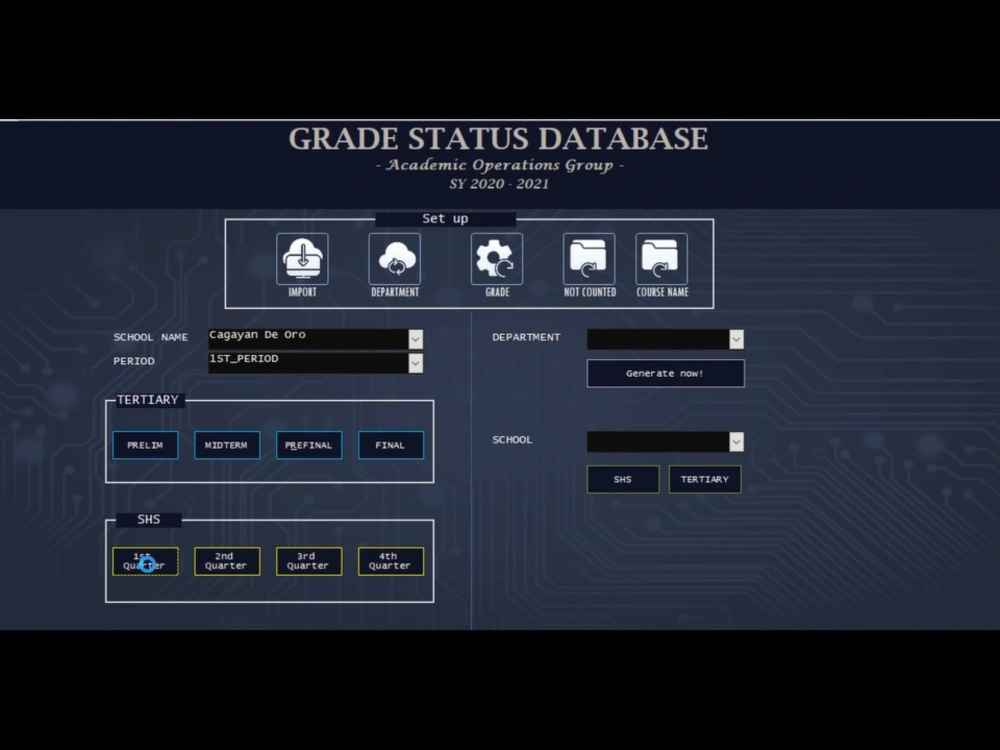Click the COURSE NAME label text
Screen dimensions: 1000x750
coord(662,292)
